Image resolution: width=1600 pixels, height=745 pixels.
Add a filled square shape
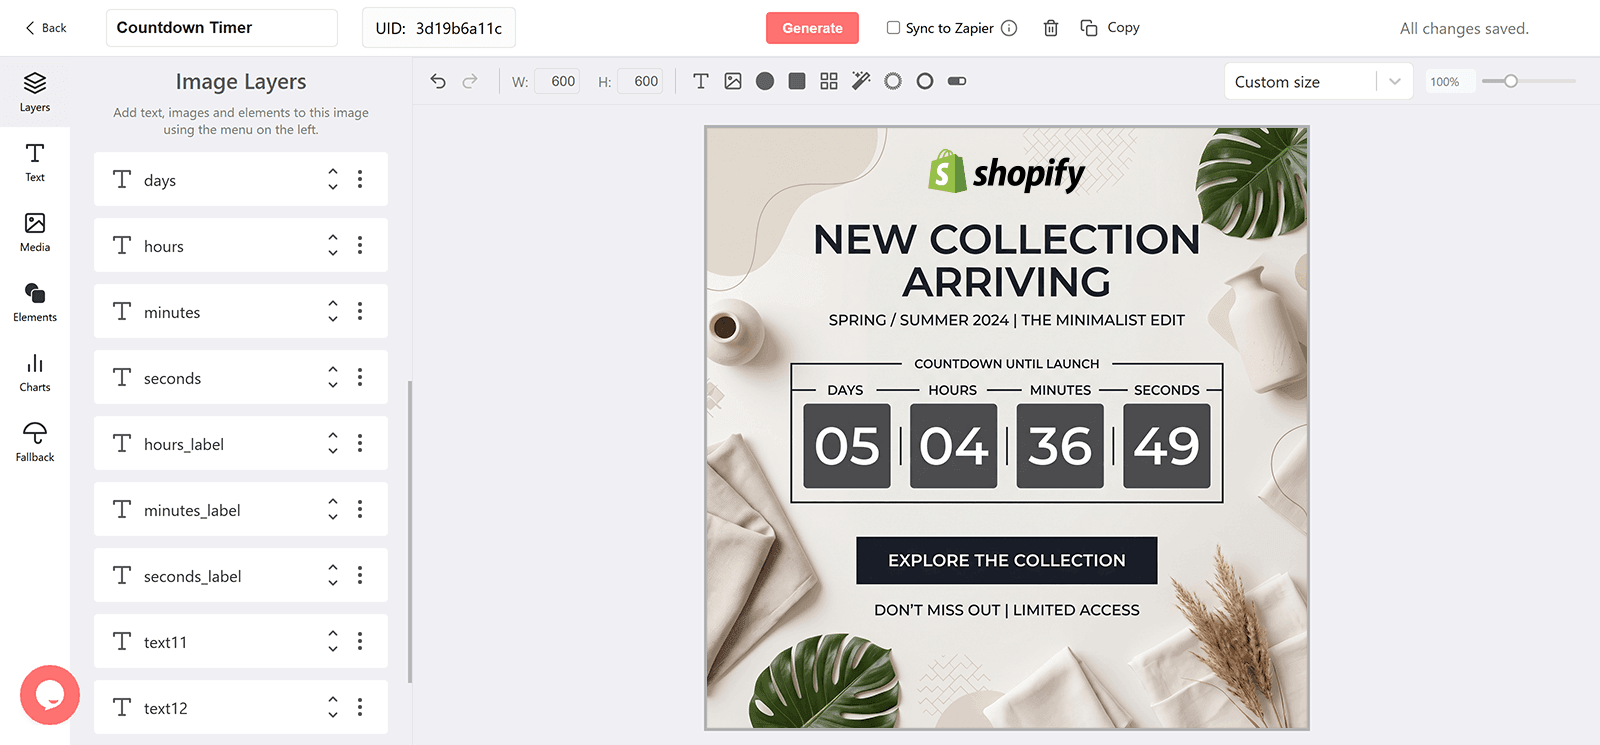pos(797,81)
